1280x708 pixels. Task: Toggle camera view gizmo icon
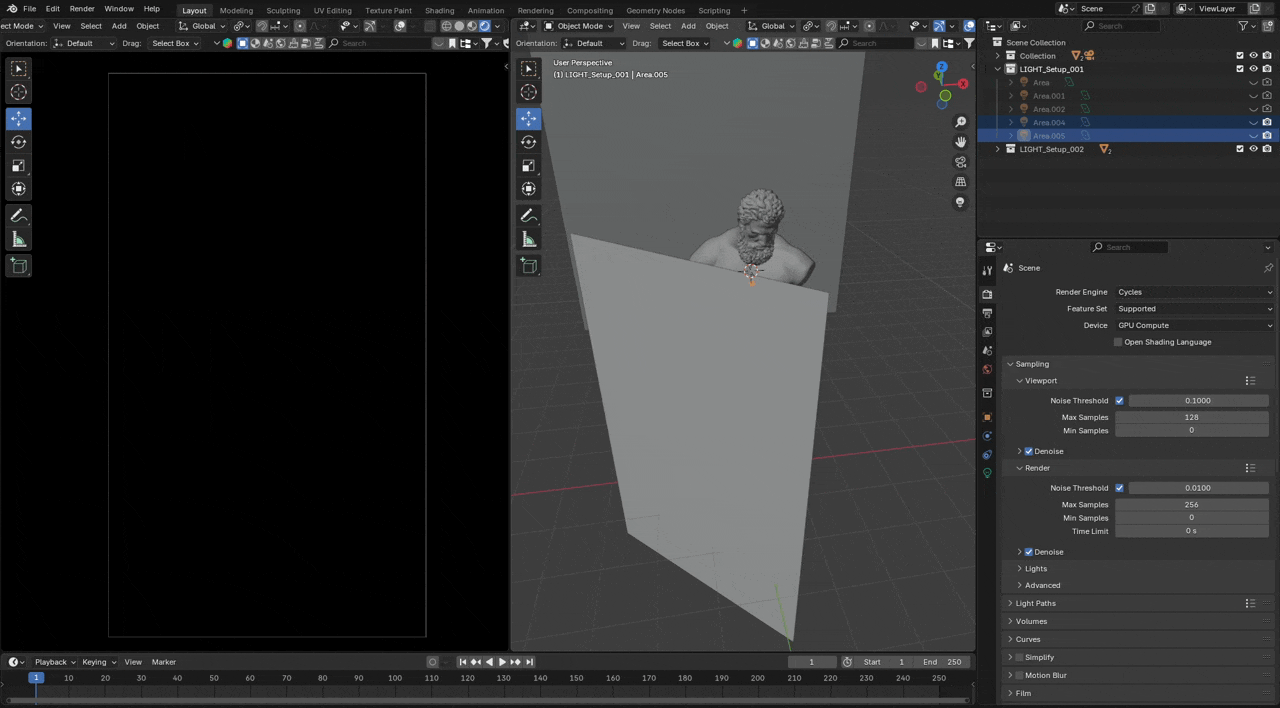[961, 162]
